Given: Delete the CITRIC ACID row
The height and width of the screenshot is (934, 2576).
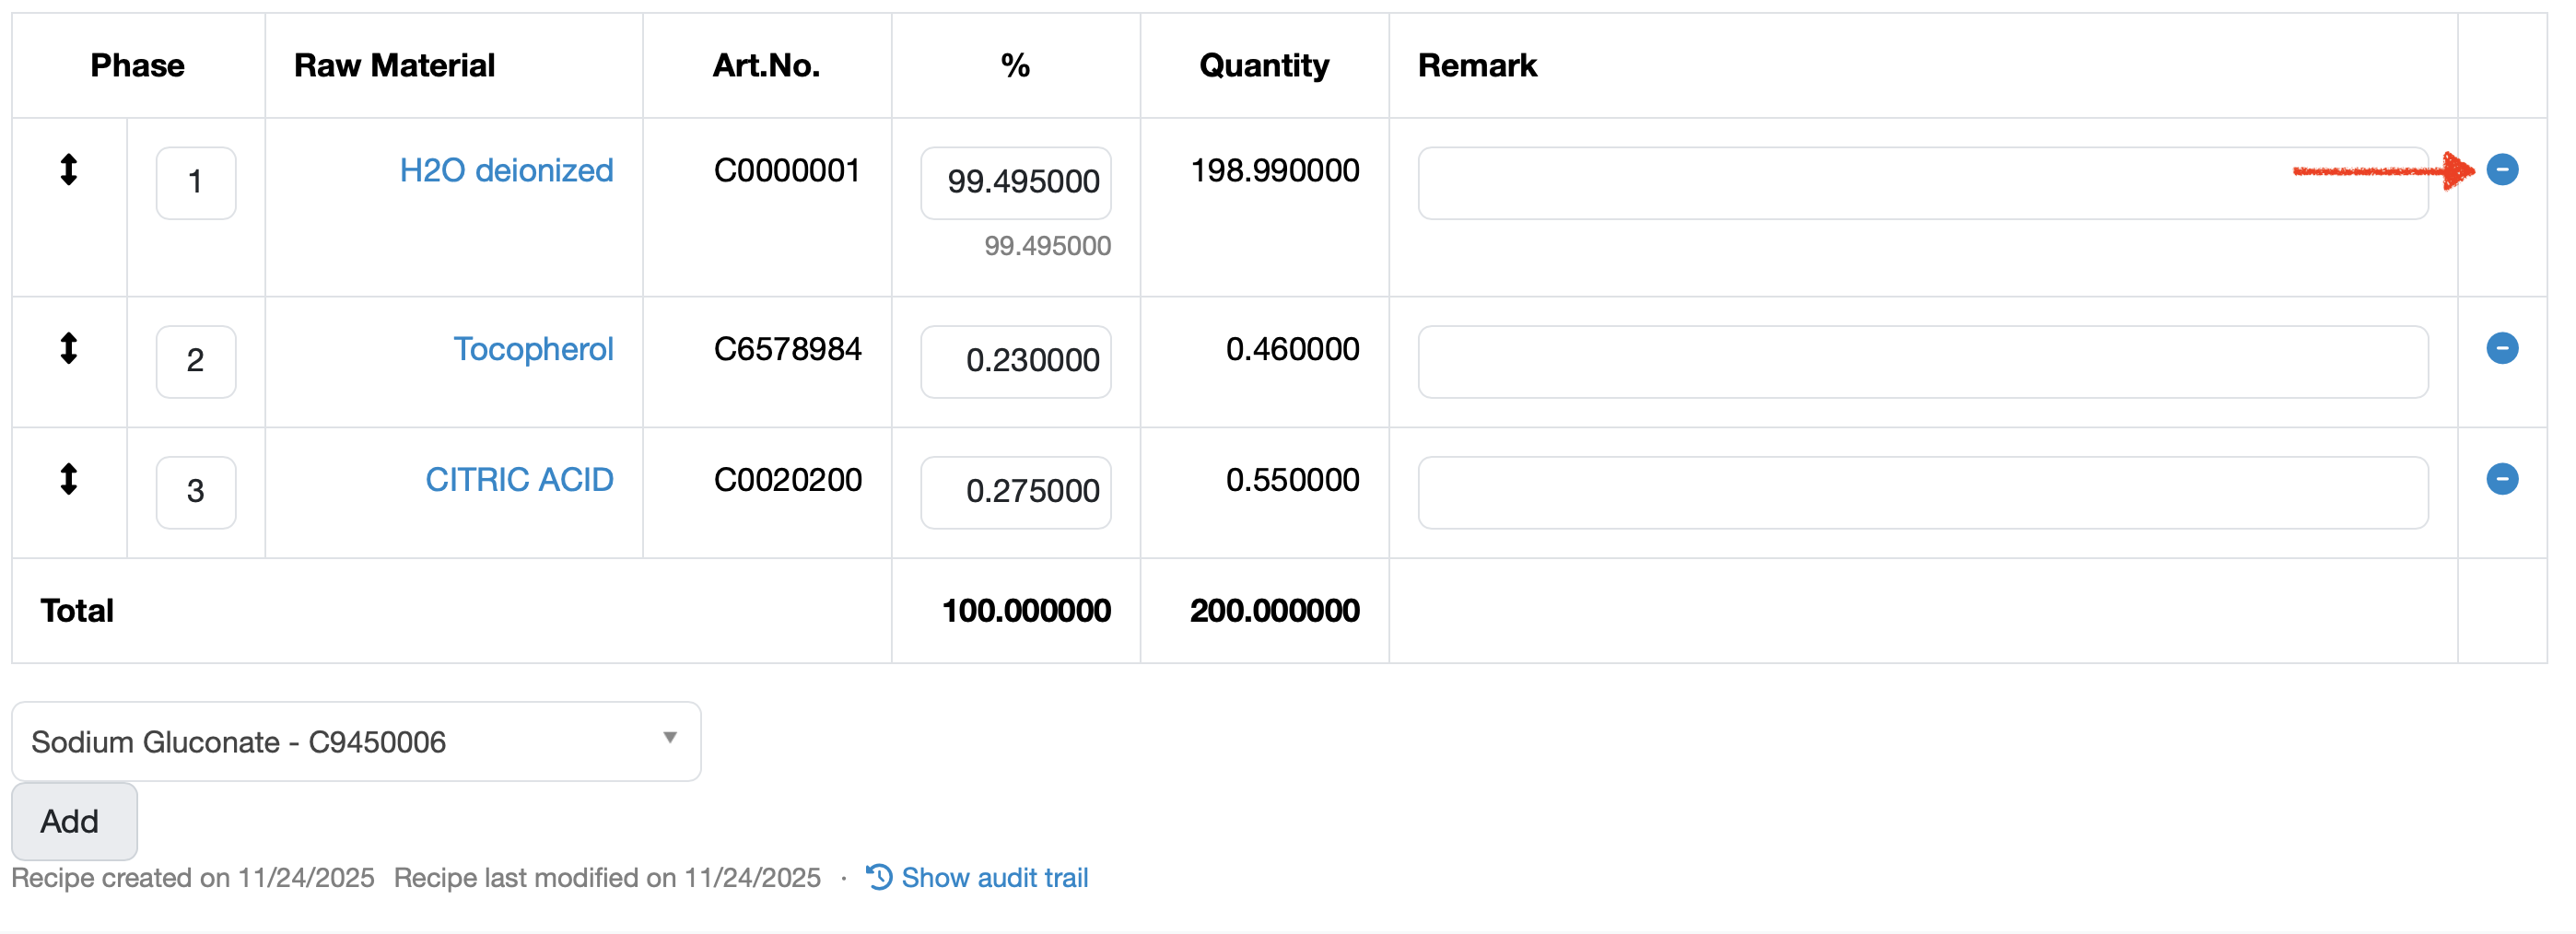Looking at the screenshot, I should click(2501, 479).
